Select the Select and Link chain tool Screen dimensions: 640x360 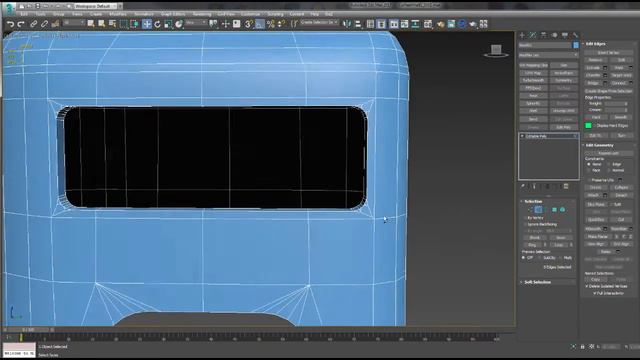[33, 24]
